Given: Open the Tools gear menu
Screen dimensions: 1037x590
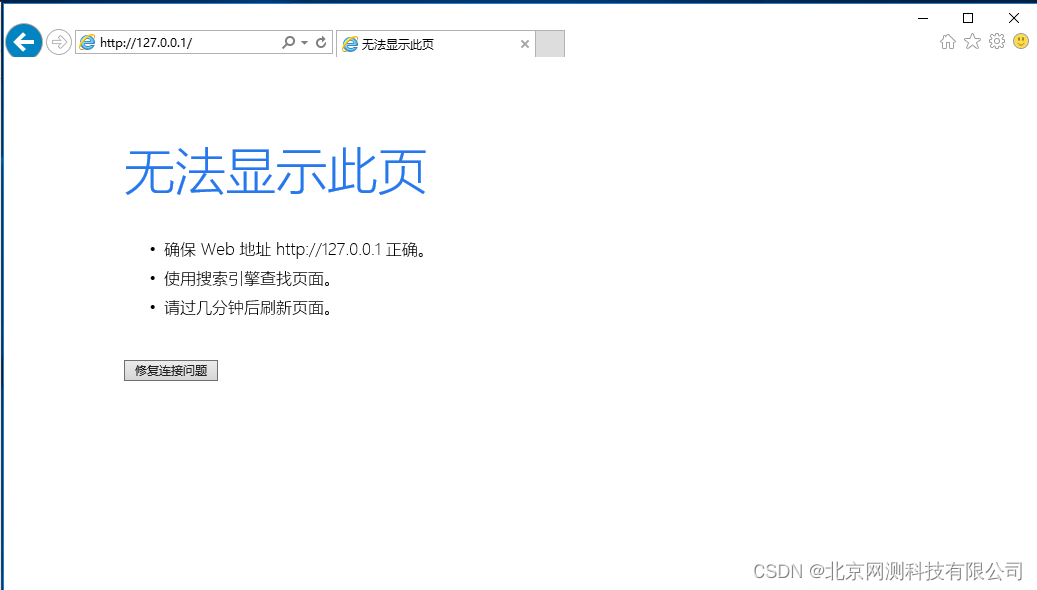Looking at the screenshot, I should click(x=997, y=42).
